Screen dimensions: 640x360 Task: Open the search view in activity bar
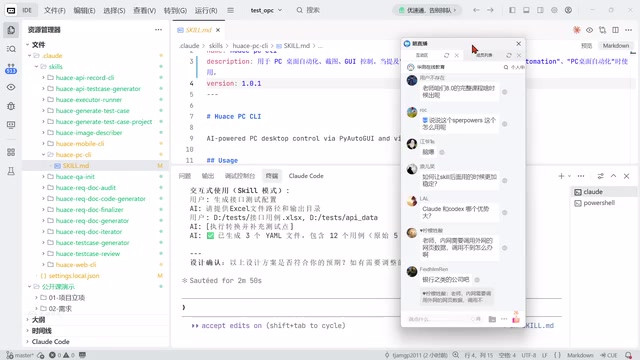click(x=11, y=49)
